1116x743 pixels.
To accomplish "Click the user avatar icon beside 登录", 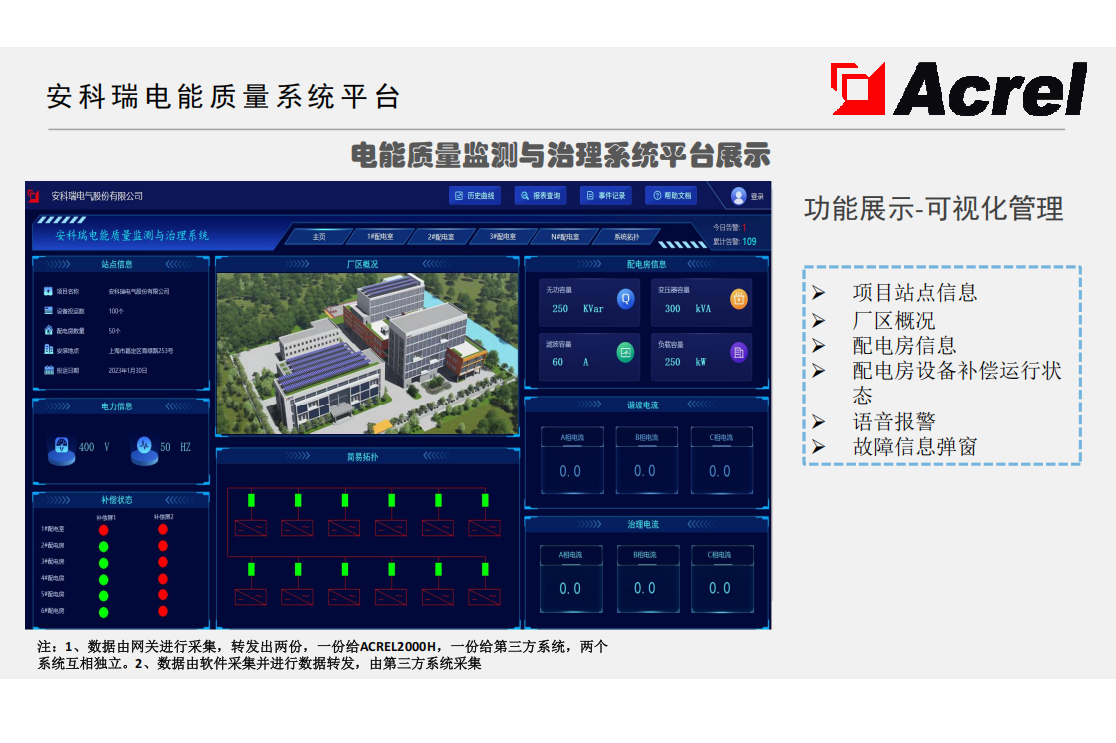I will 739,196.
